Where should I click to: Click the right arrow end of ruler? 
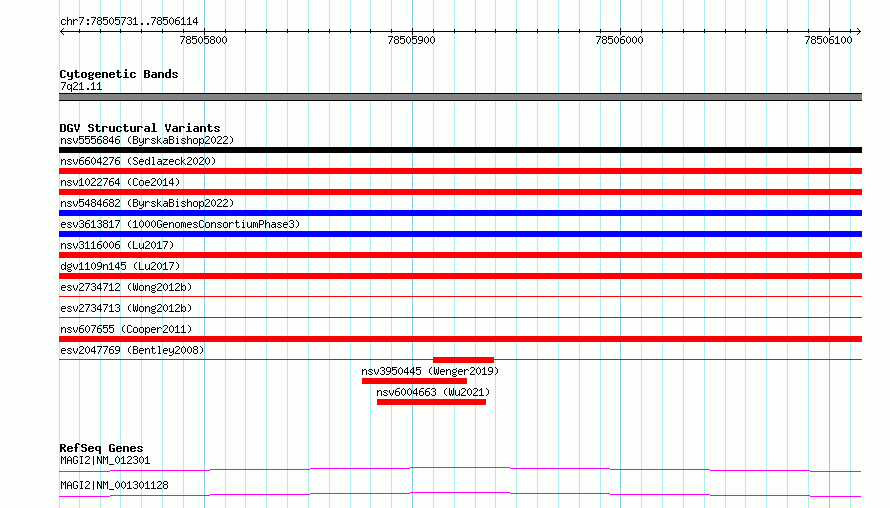click(x=858, y=31)
